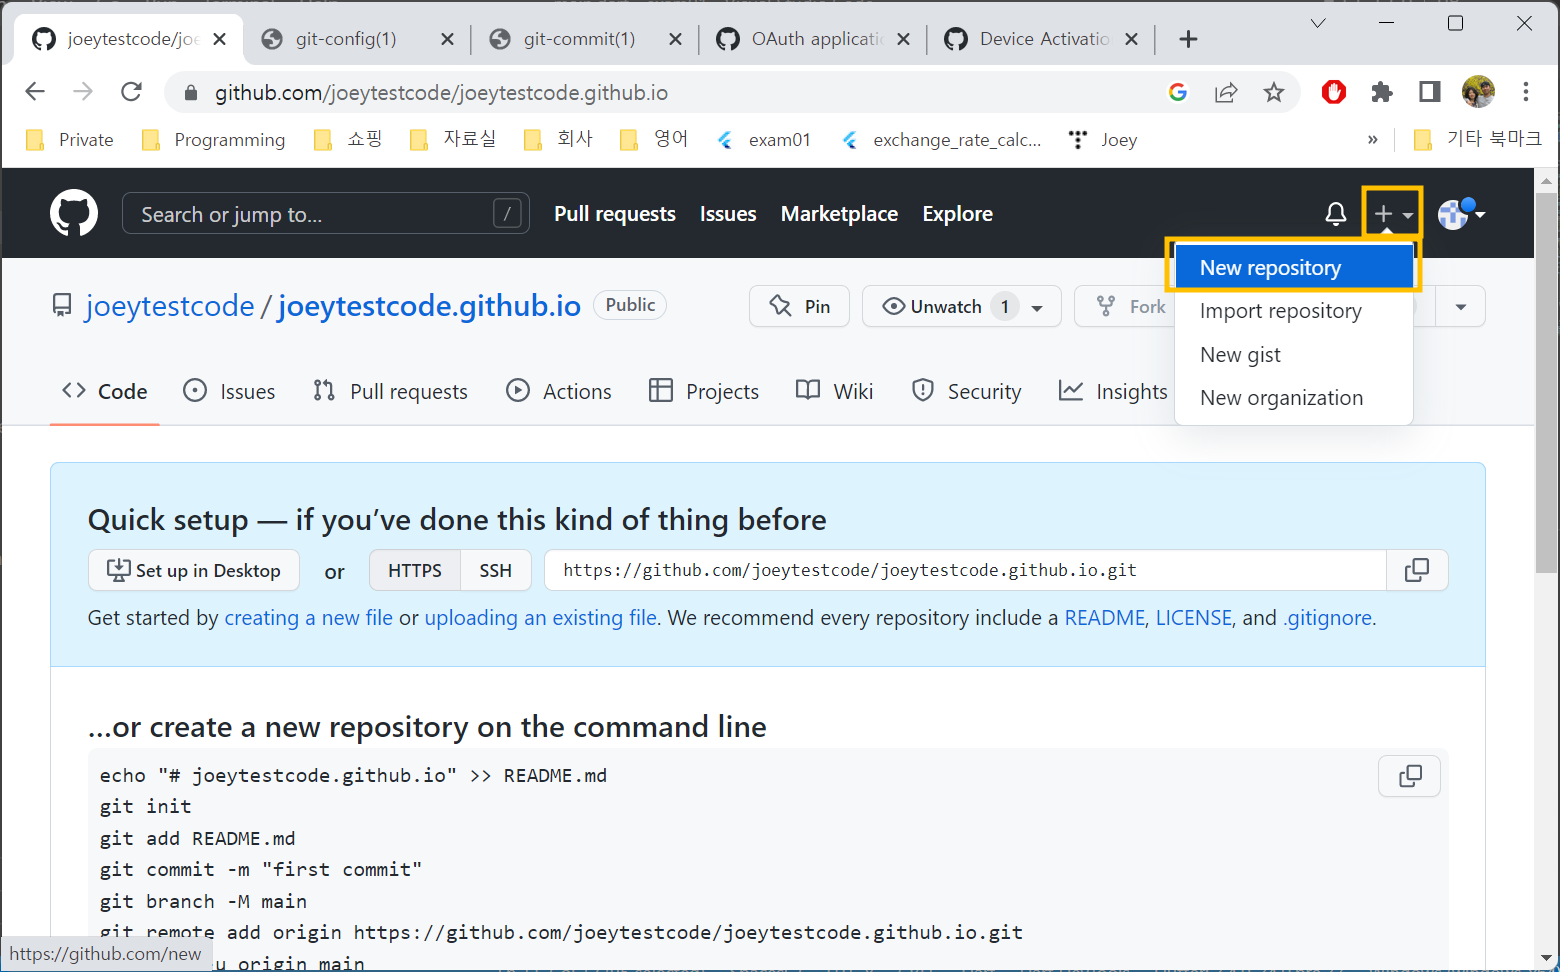Image resolution: width=1560 pixels, height=972 pixels.
Task: Open the Security tab
Action: pos(967,392)
